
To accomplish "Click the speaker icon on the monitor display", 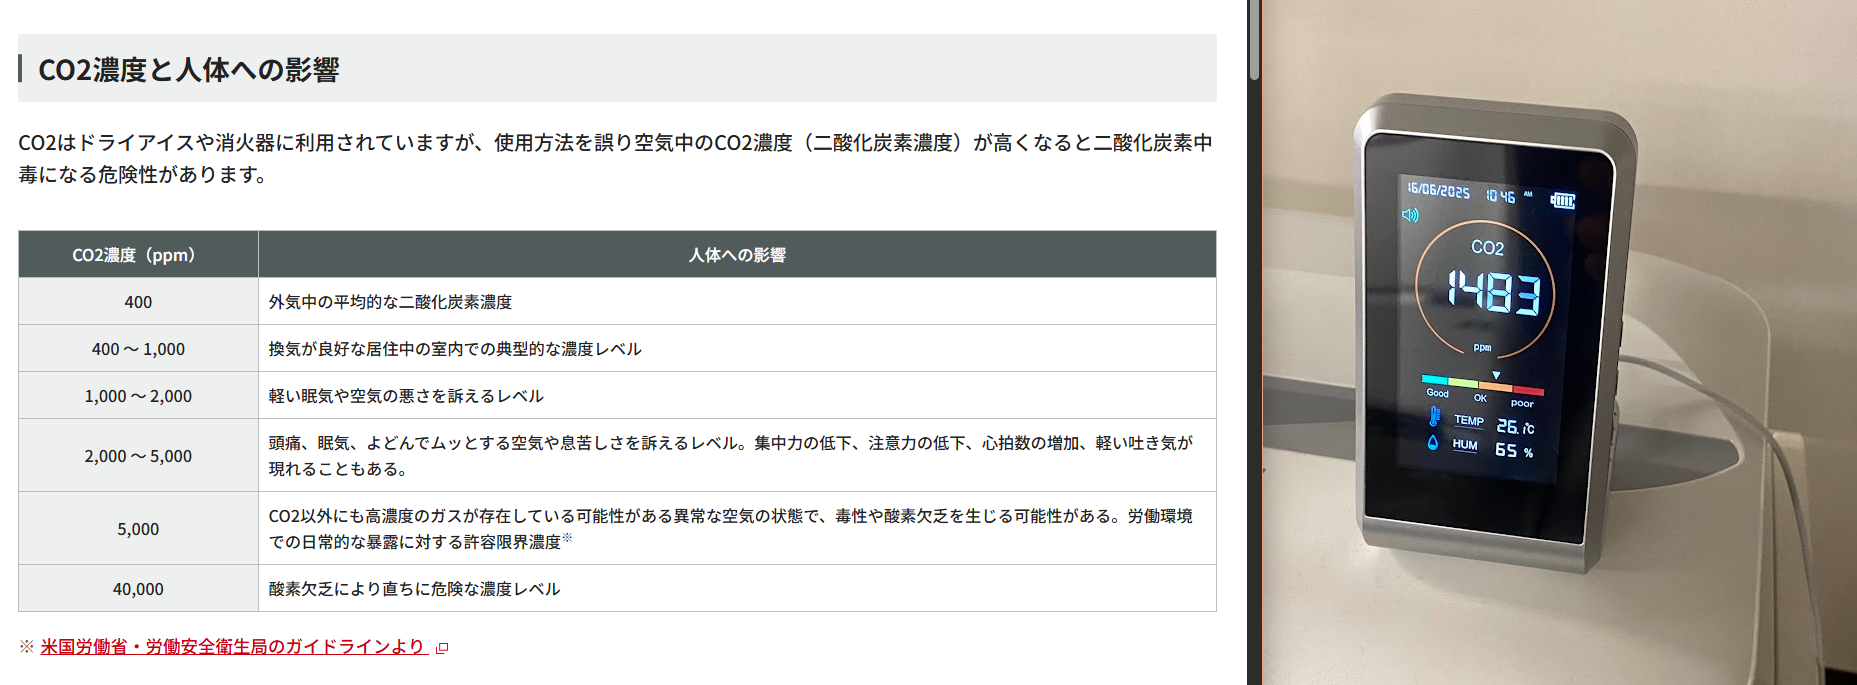I will 1410,215.
